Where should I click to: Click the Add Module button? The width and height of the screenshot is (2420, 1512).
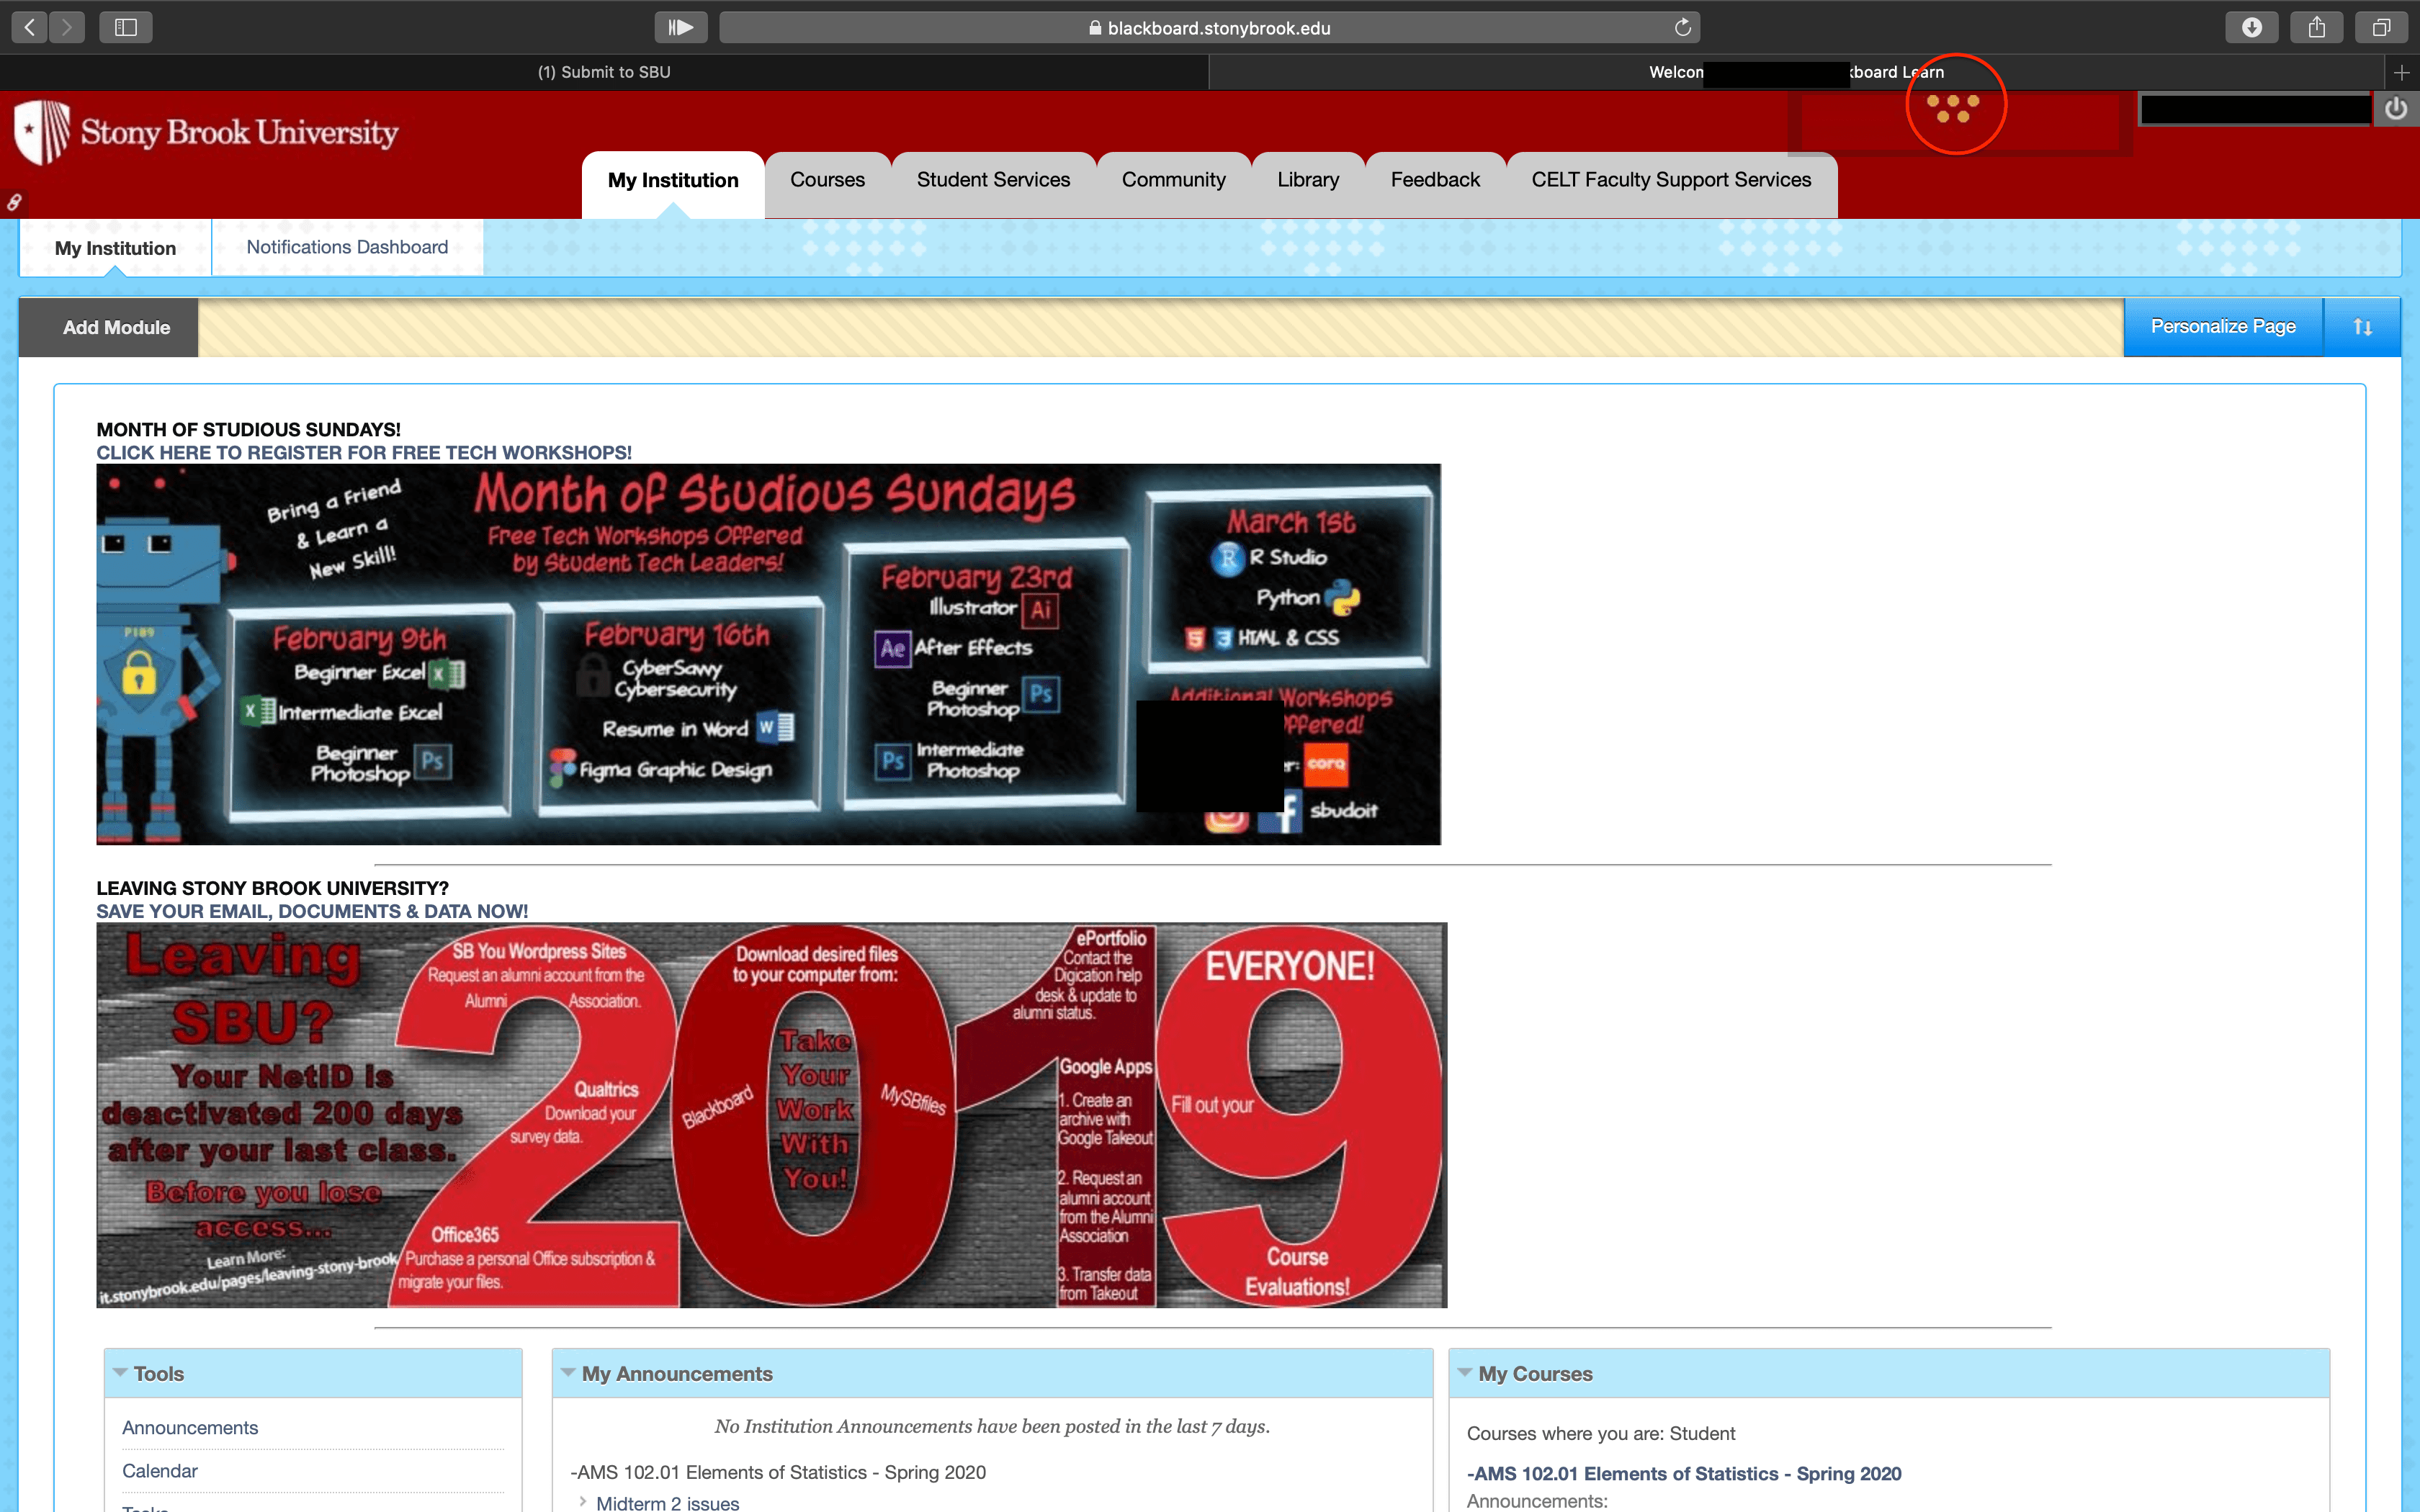116,327
